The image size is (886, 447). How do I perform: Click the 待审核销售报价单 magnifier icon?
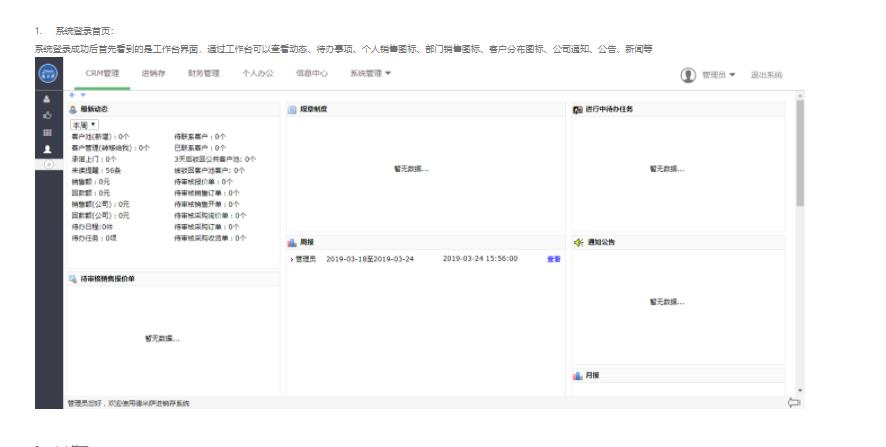click(x=73, y=279)
